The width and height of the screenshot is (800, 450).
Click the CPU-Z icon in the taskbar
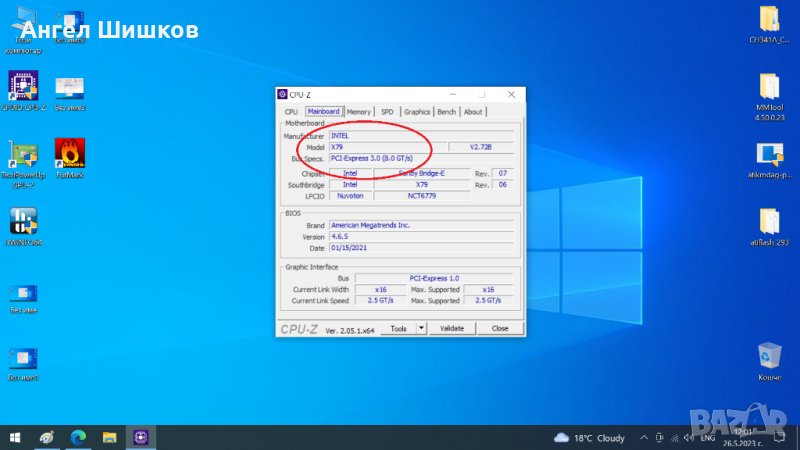click(141, 438)
